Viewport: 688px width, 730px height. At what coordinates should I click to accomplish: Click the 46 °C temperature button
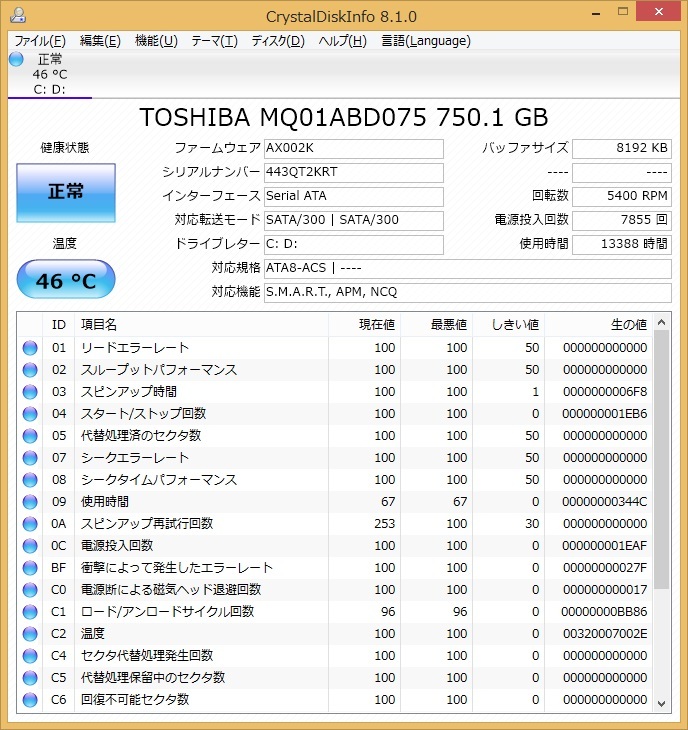[66, 279]
